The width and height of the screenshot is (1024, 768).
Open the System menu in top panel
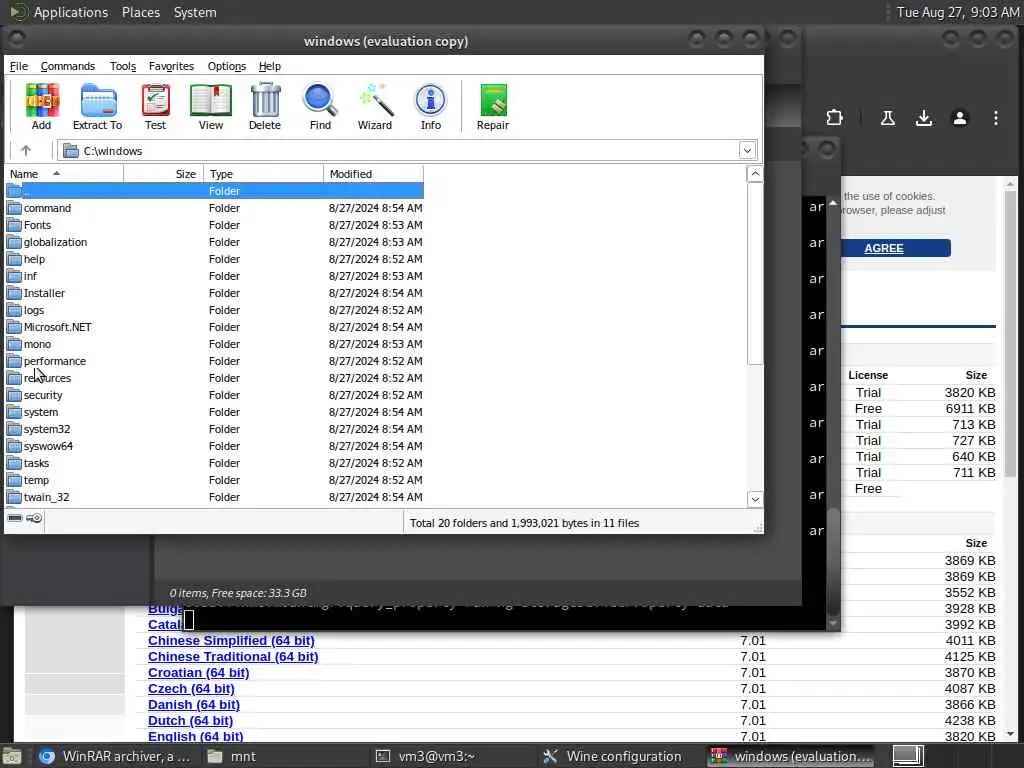point(195,12)
